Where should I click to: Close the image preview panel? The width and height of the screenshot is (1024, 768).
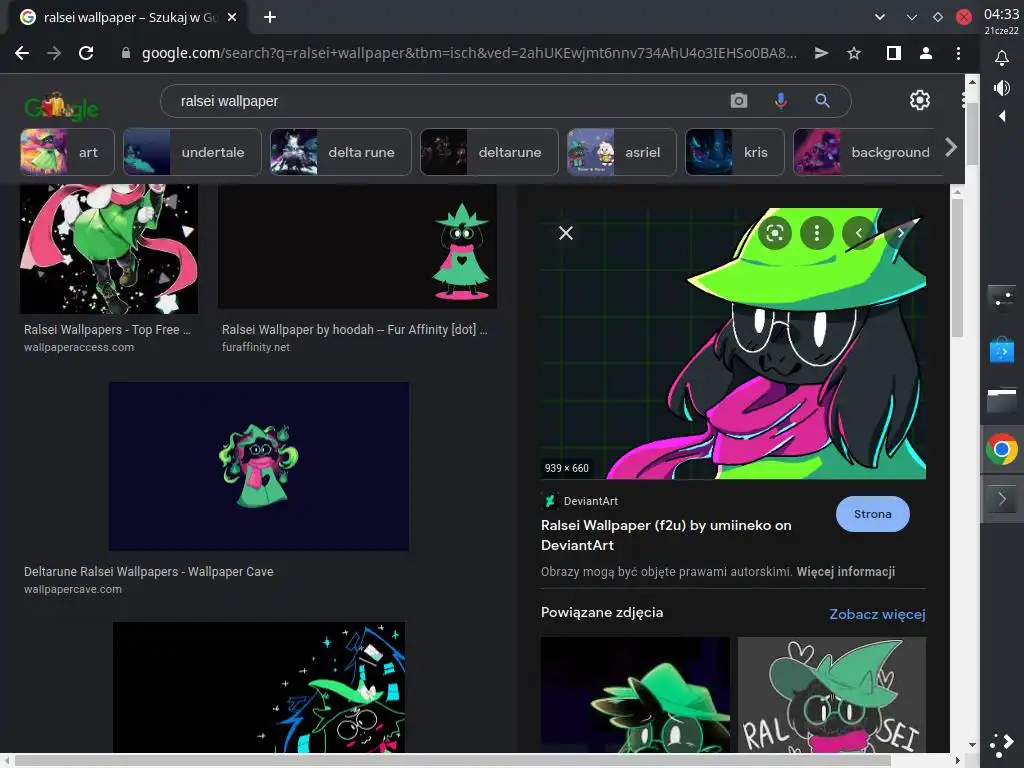[x=566, y=233]
